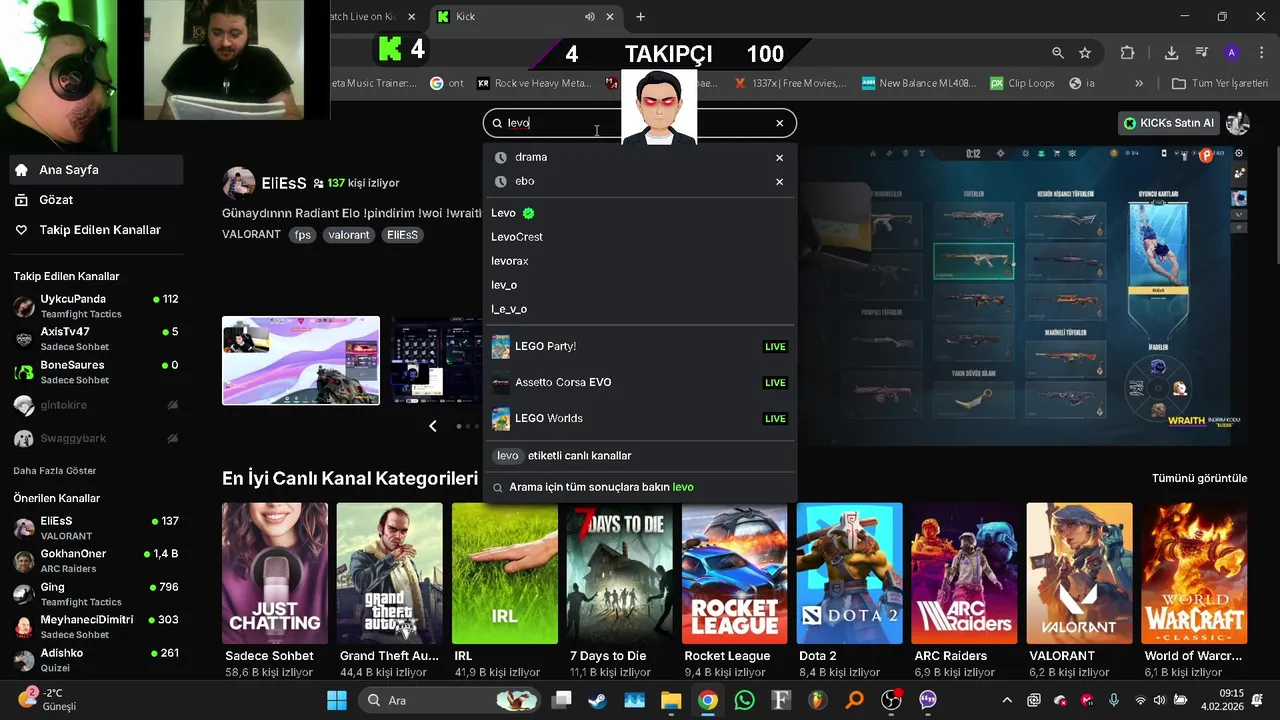Image resolution: width=1280 pixels, height=720 pixels.
Task: Open GokhanOner recommended channel
Action: (97, 561)
